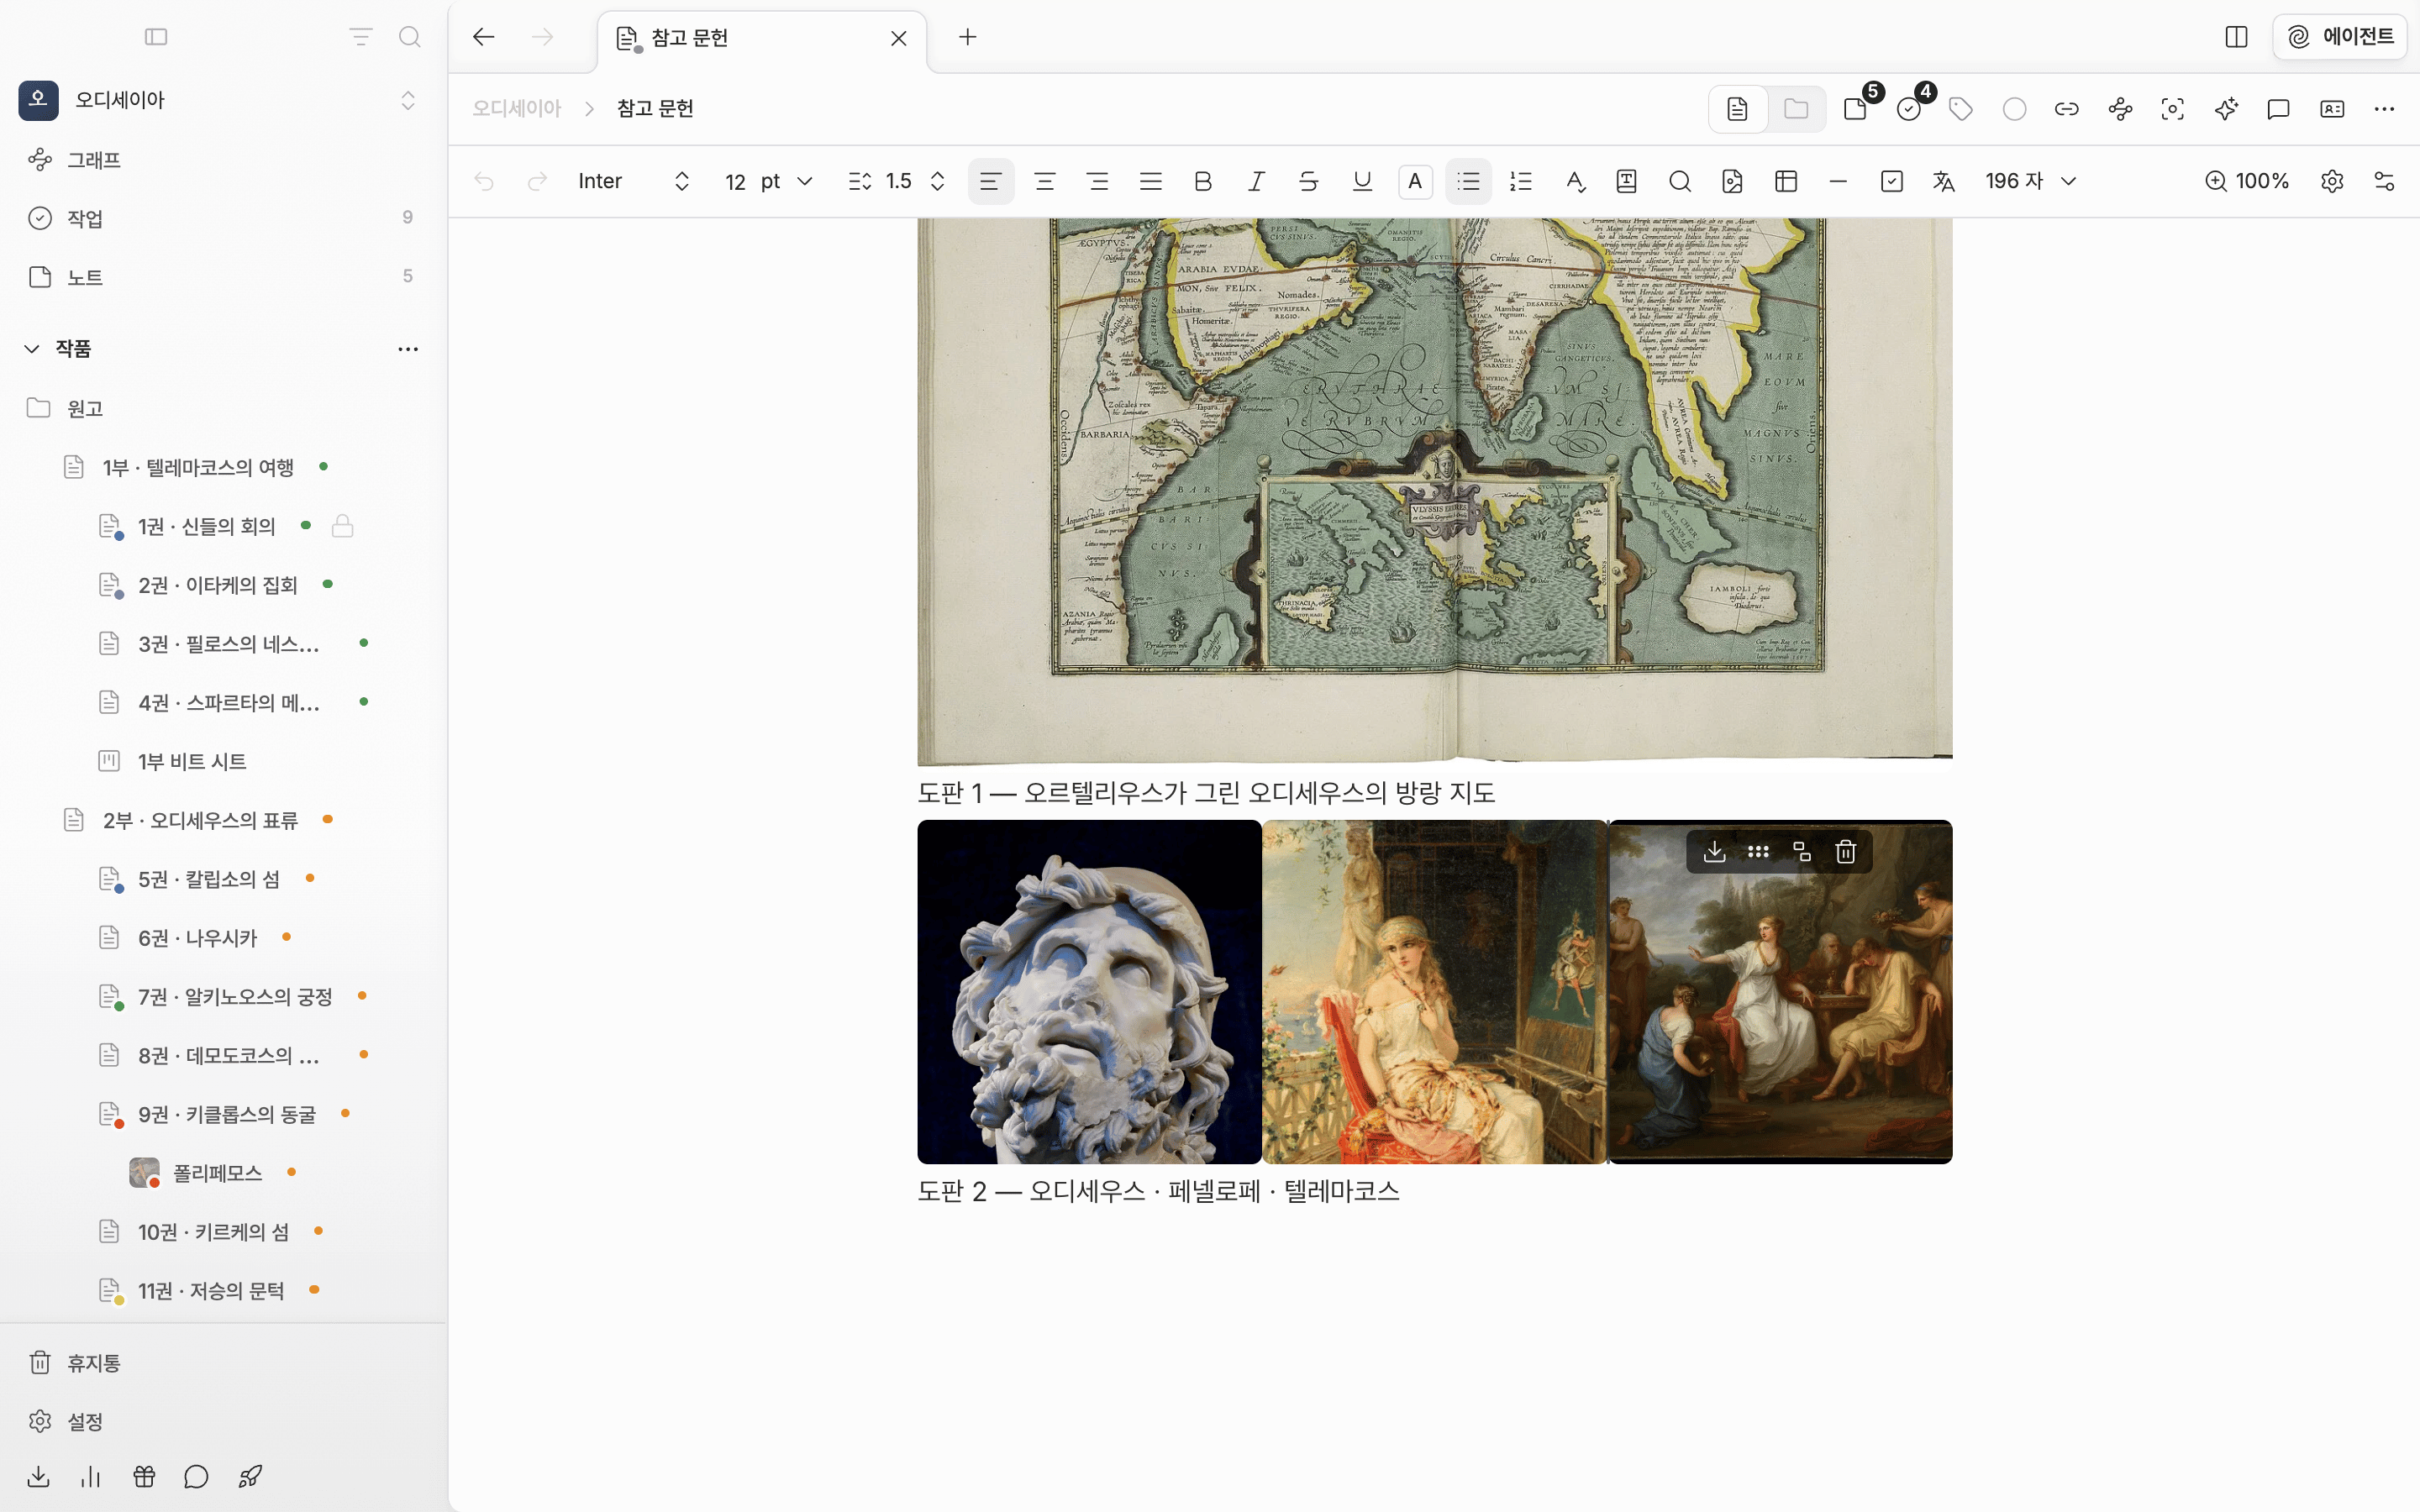Select the 참고 문헌 tab
The height and width of the screenshot is (1512, 2420).
click(761, 38)
